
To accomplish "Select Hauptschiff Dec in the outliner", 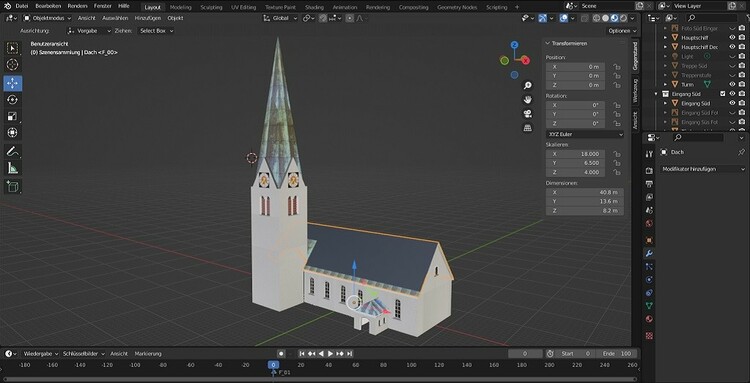I will coord(699,47).
